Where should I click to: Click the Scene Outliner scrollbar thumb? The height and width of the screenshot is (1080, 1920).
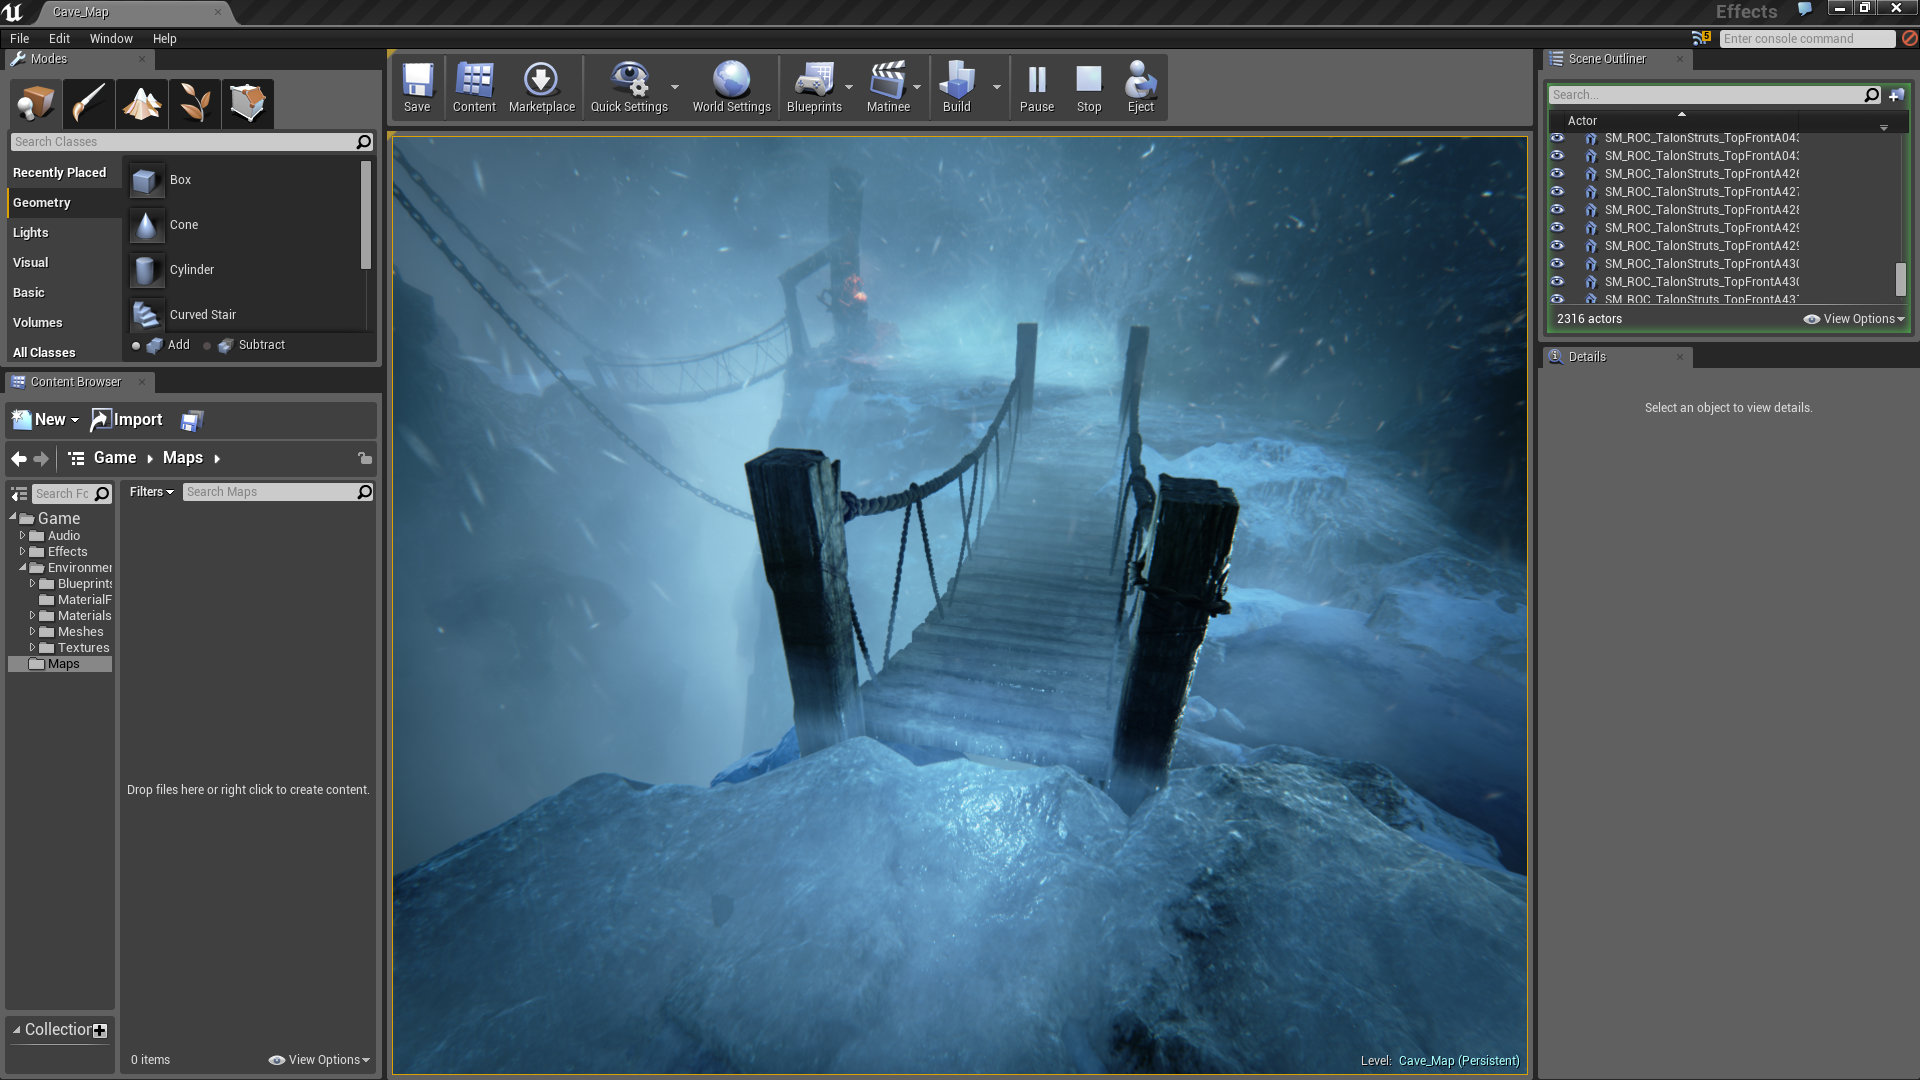[1900, 279]
